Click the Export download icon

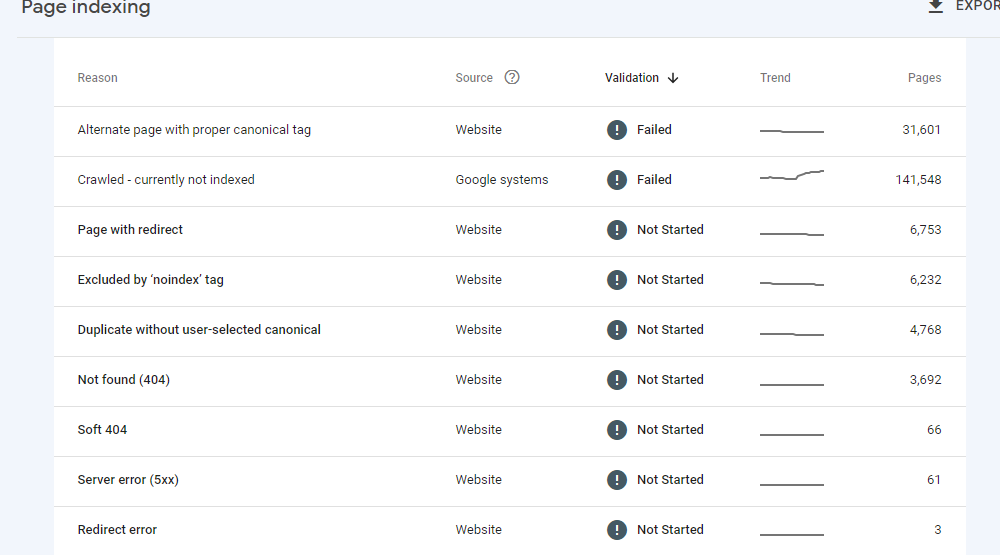[x=935, y=6]
